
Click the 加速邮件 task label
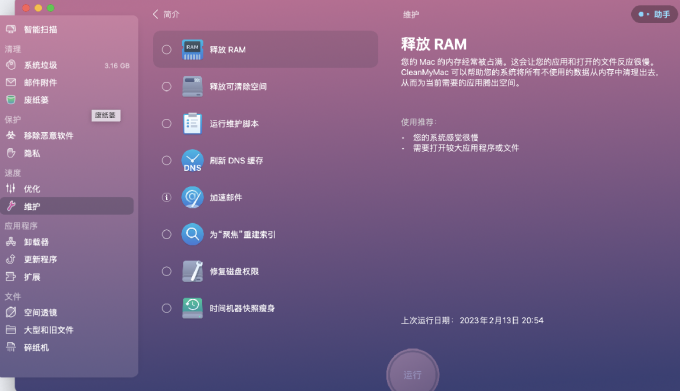click(x=226, y=197)
